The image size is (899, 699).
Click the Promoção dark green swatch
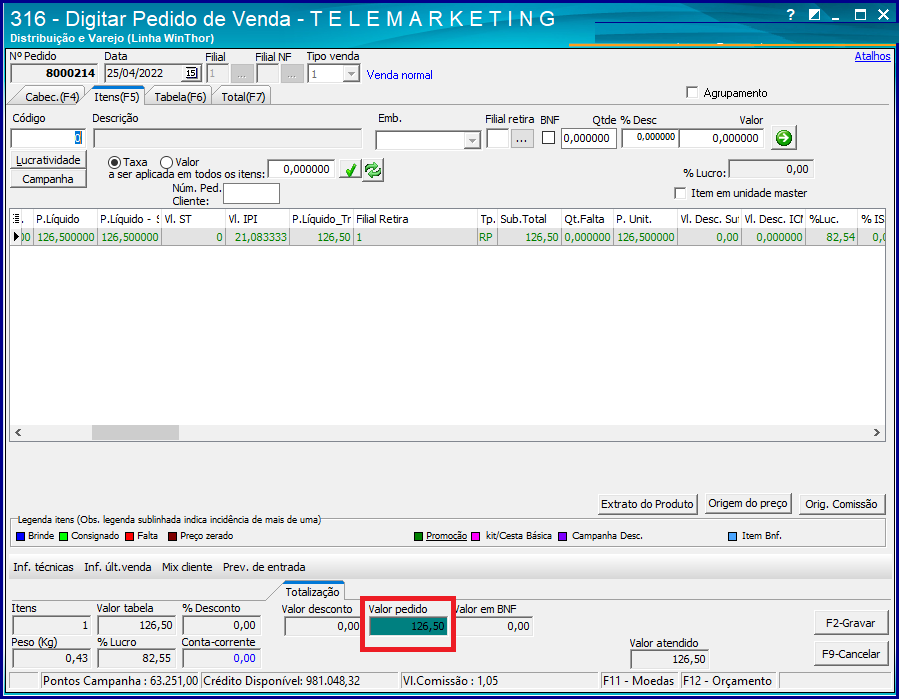pyautogui.click(x=419, y=537)
